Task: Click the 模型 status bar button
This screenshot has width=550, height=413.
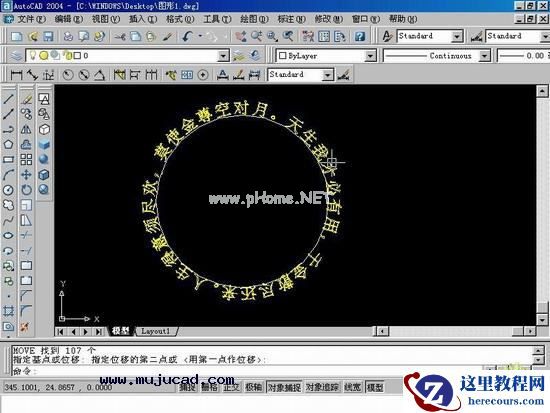Action: pyautogui.click(x=375, y=387)
